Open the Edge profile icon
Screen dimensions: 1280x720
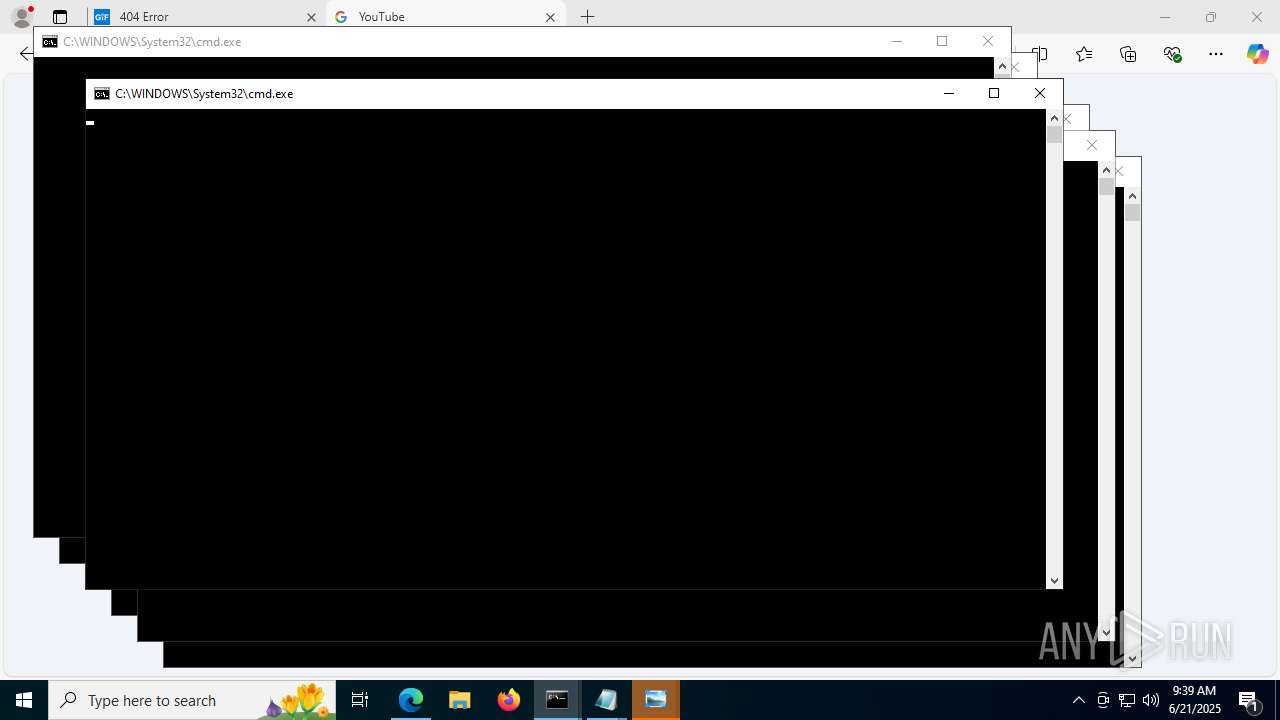tap(21, 17)
